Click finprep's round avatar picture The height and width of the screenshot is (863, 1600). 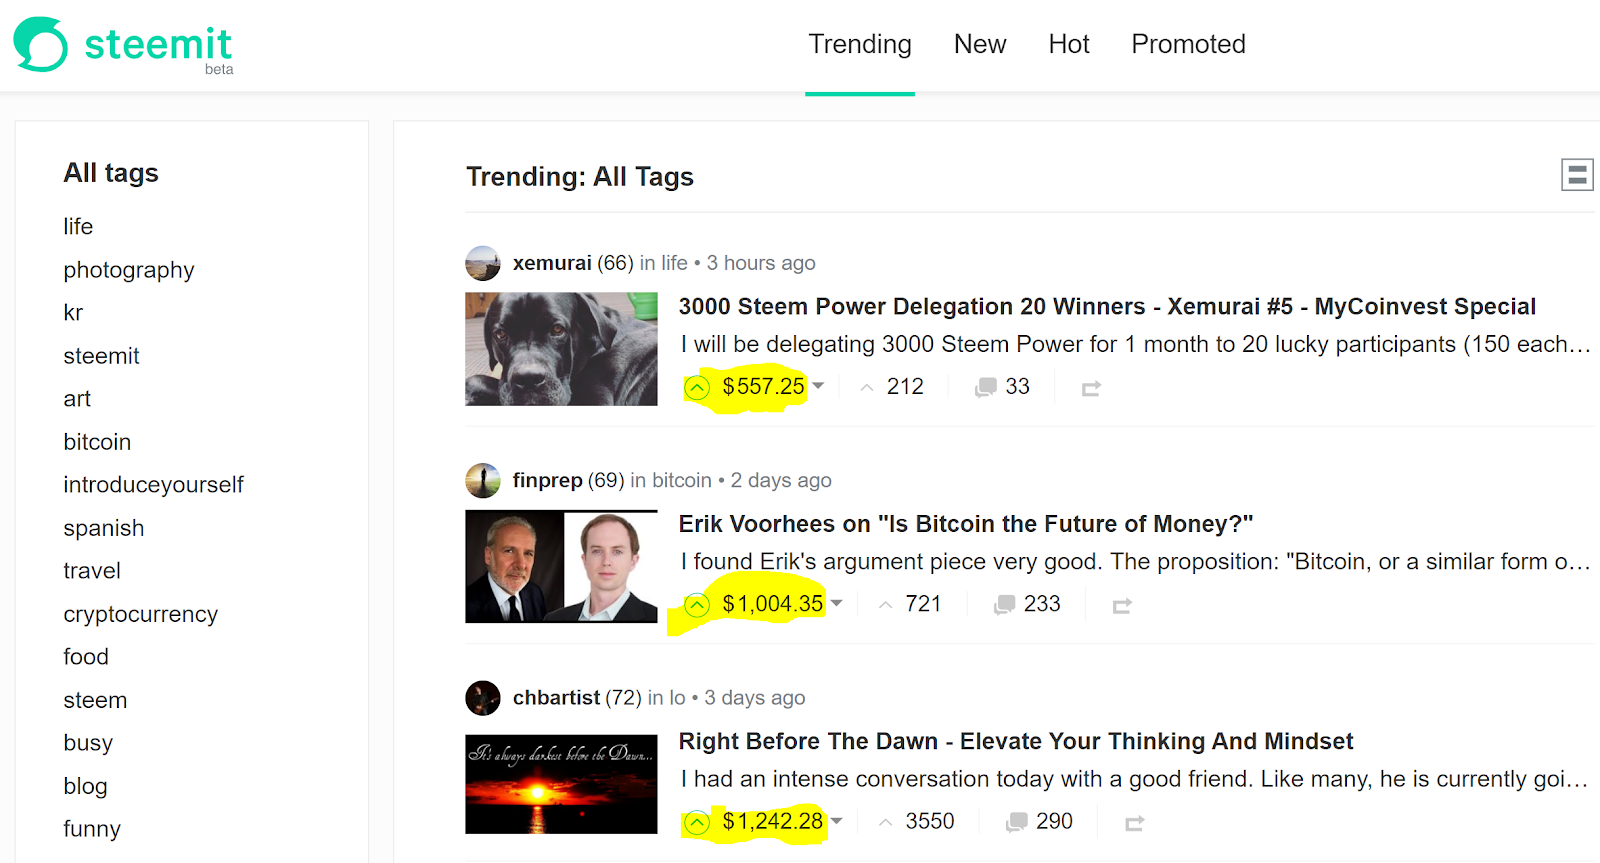tap(483, 481)
